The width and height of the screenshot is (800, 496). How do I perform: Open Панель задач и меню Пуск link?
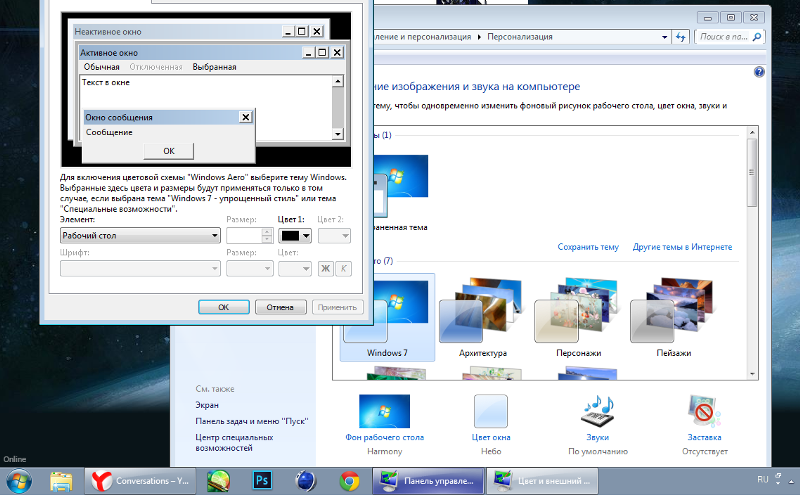(252, 421)
